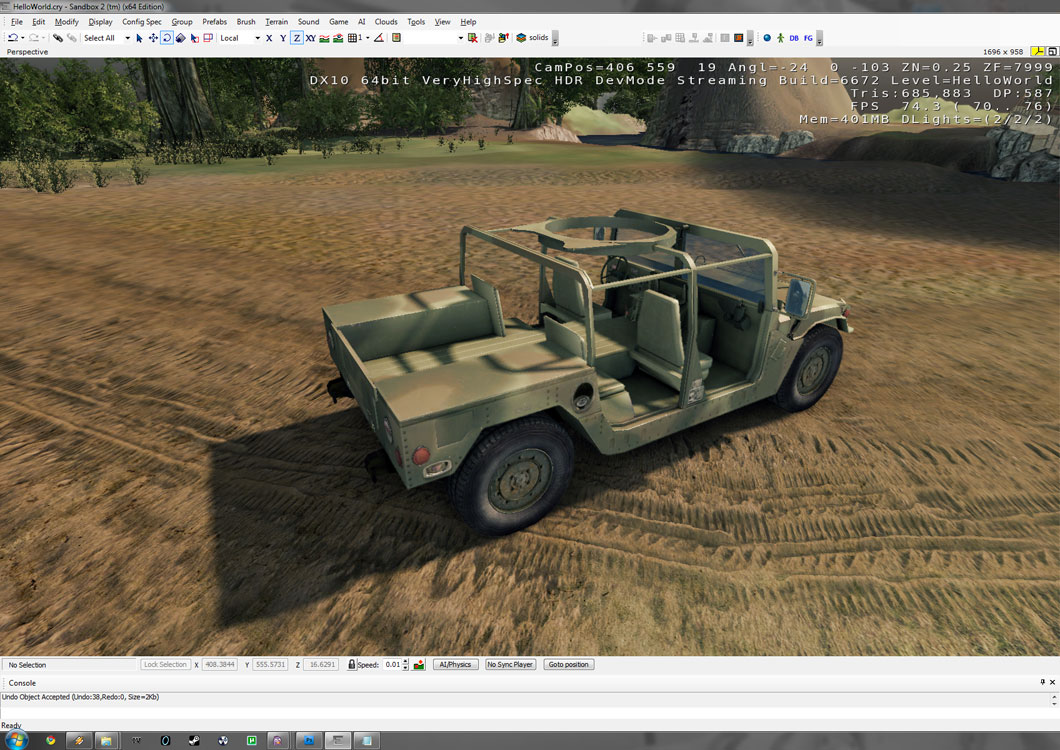
Task: Open the Flow Graph (FG) icon
Action: (809, 38)
